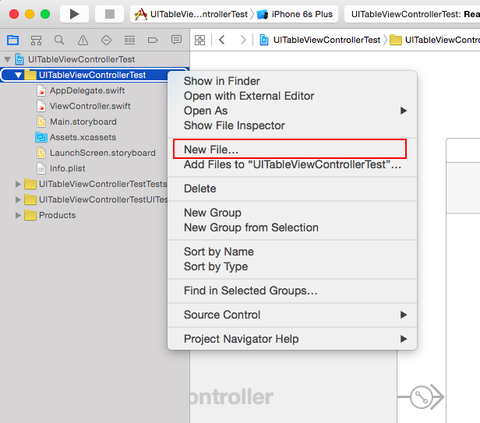480x423 pixels.
Task: Click the Xcode scheme app icon
Action: point(141,14)
